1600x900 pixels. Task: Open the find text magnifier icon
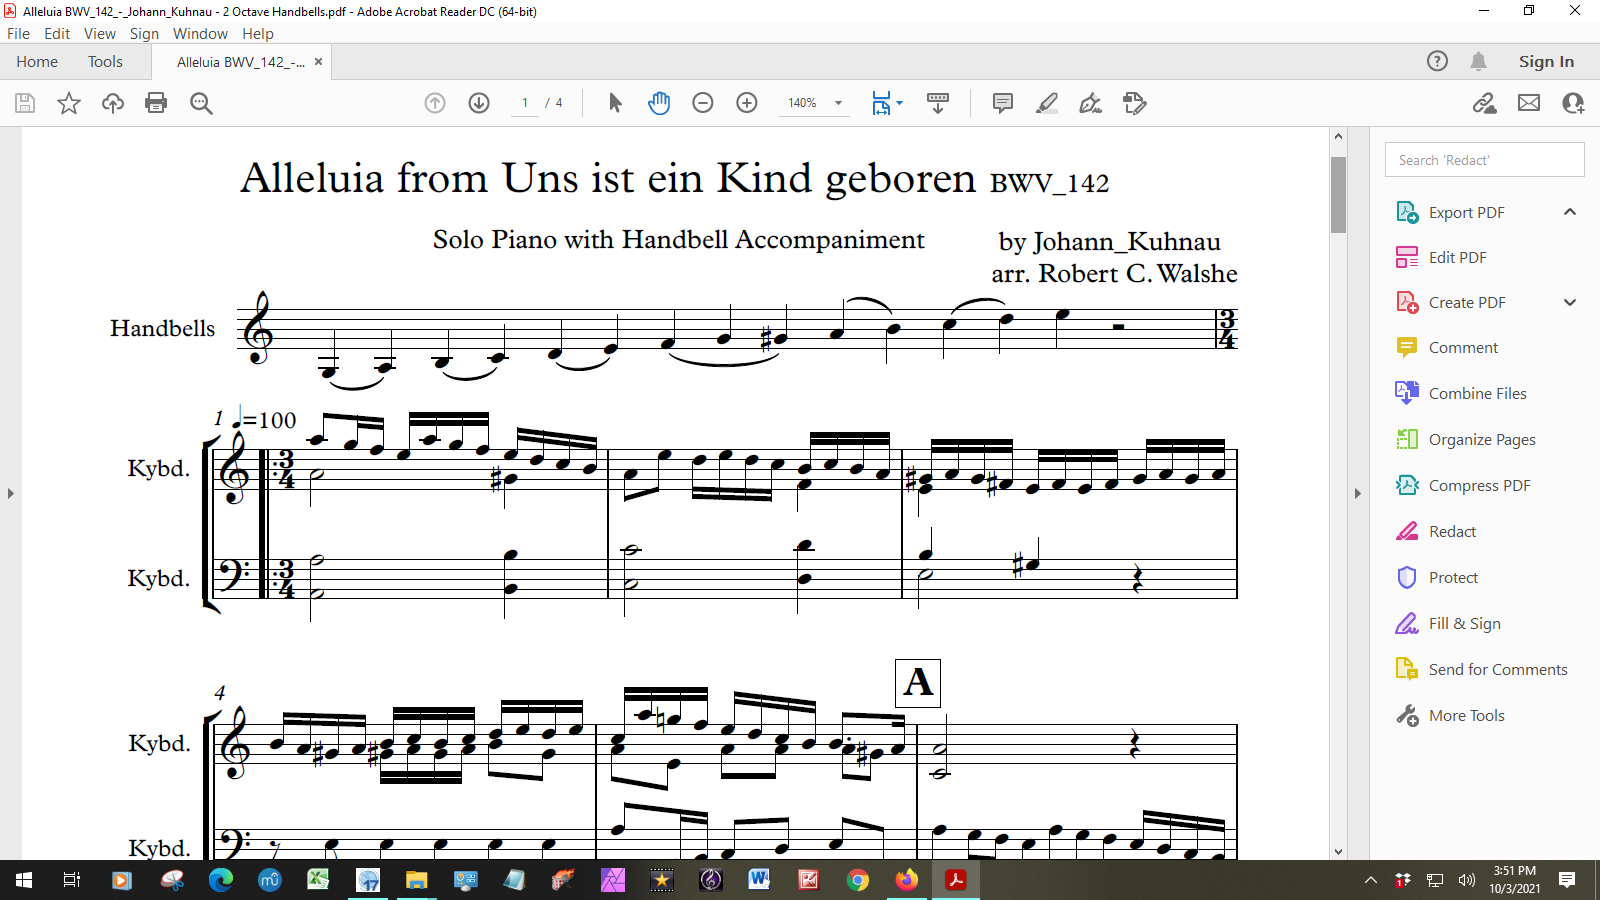(201, 103)
